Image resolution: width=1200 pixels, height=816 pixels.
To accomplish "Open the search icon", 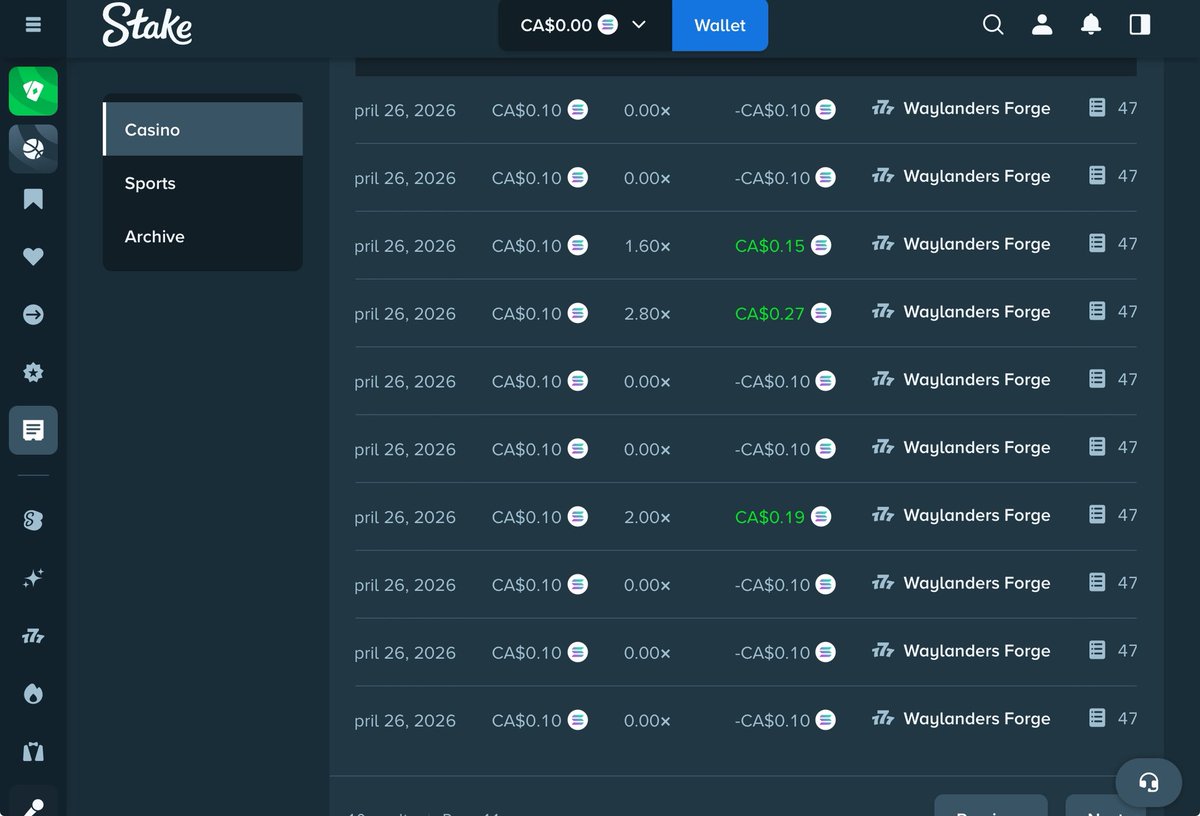I will point(993,25).
